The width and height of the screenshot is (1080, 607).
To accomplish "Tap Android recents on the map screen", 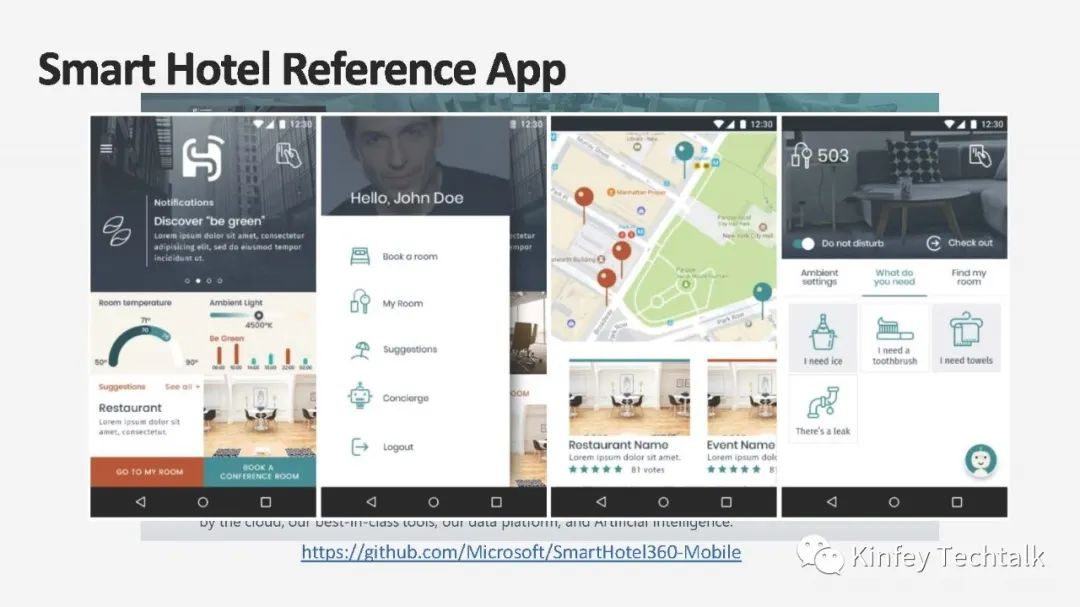I will coord(726,502).
